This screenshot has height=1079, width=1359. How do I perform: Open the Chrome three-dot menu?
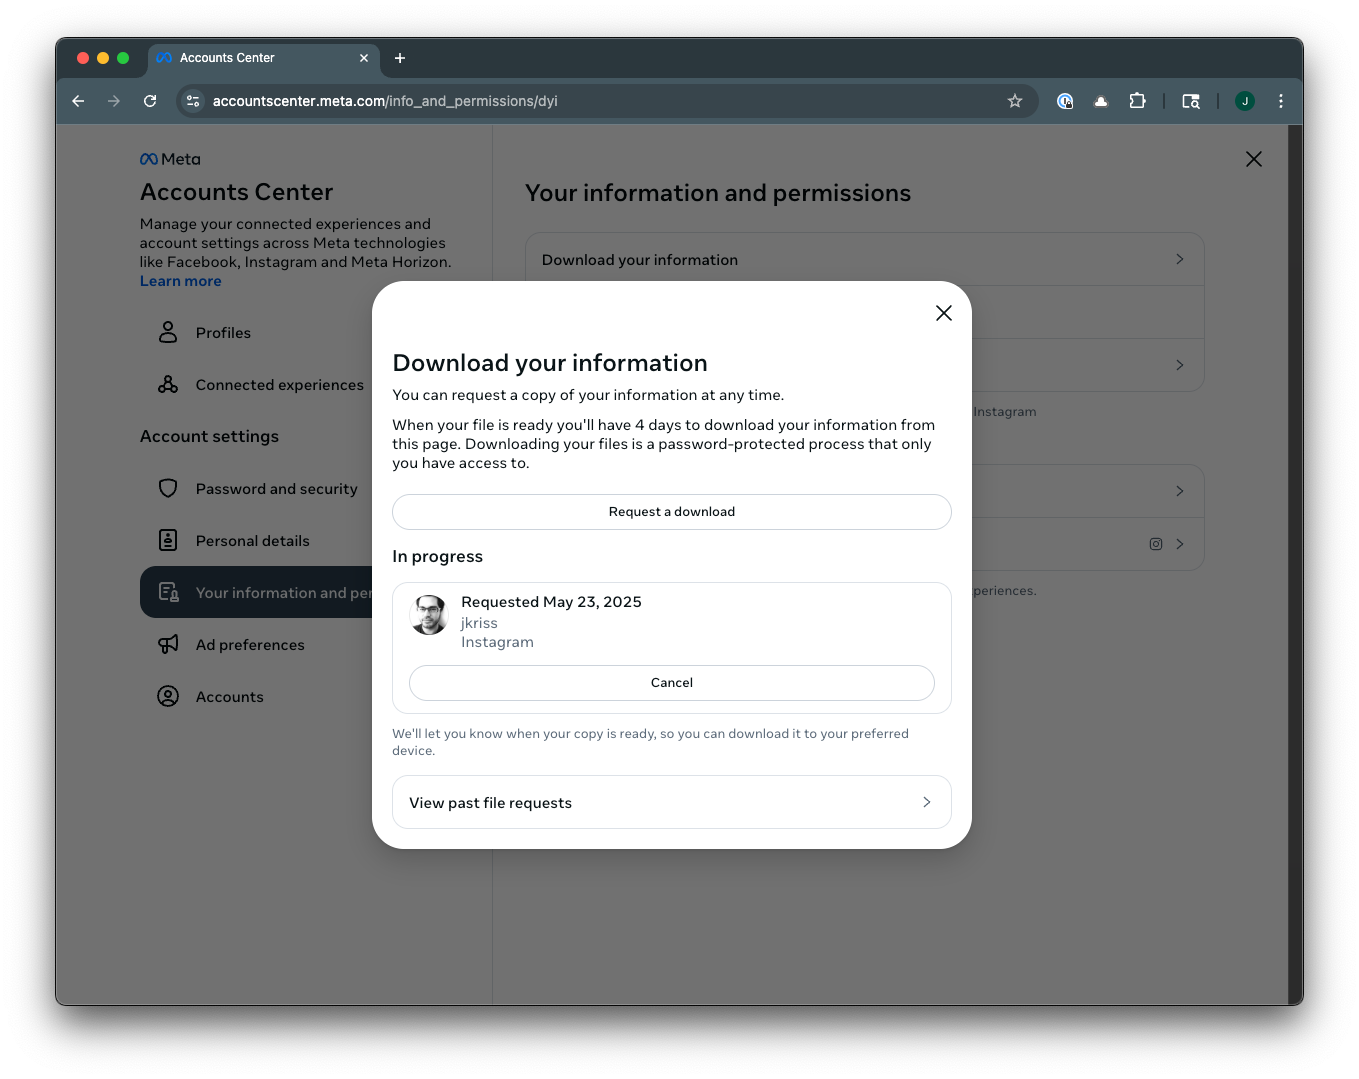click(1281, 101)
